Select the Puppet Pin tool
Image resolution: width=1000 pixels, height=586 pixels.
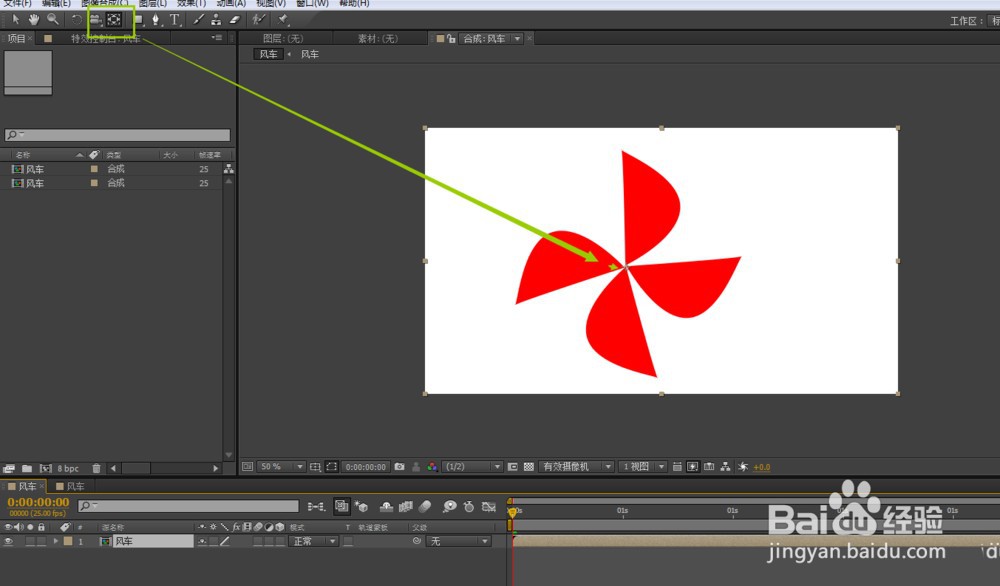[283, 20]
